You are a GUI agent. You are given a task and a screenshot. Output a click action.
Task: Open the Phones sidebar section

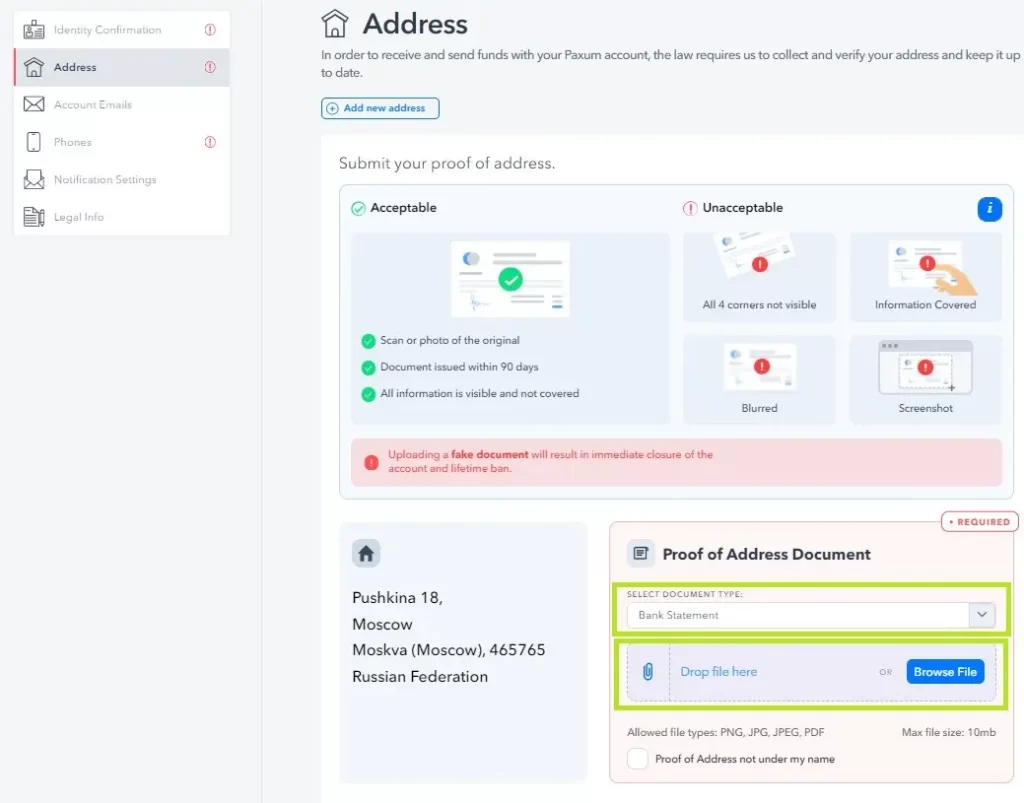click(121, 142)
